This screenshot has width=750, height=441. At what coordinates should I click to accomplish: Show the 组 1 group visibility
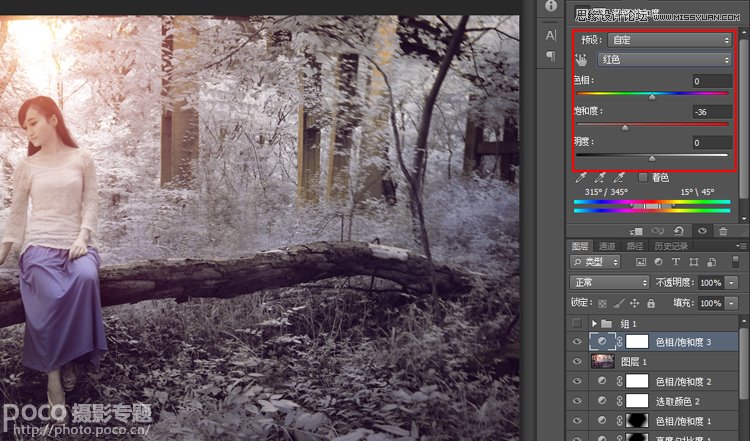576,323
